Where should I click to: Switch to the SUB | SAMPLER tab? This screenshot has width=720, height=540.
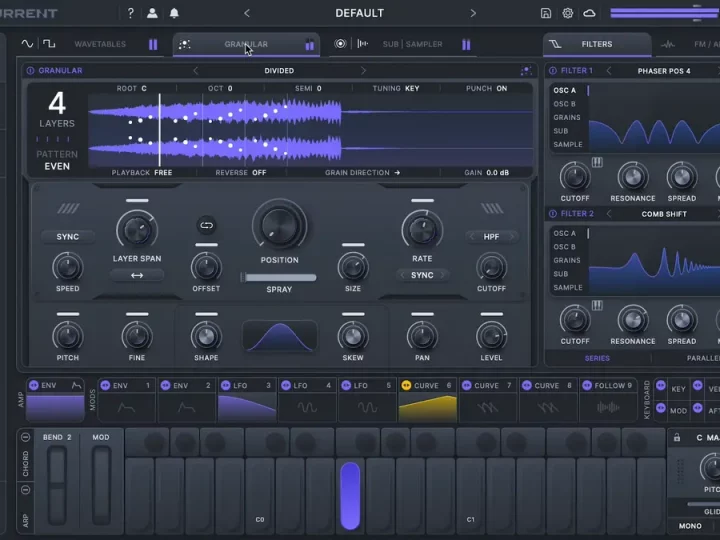pyautogui.click(x=412, y=44)
